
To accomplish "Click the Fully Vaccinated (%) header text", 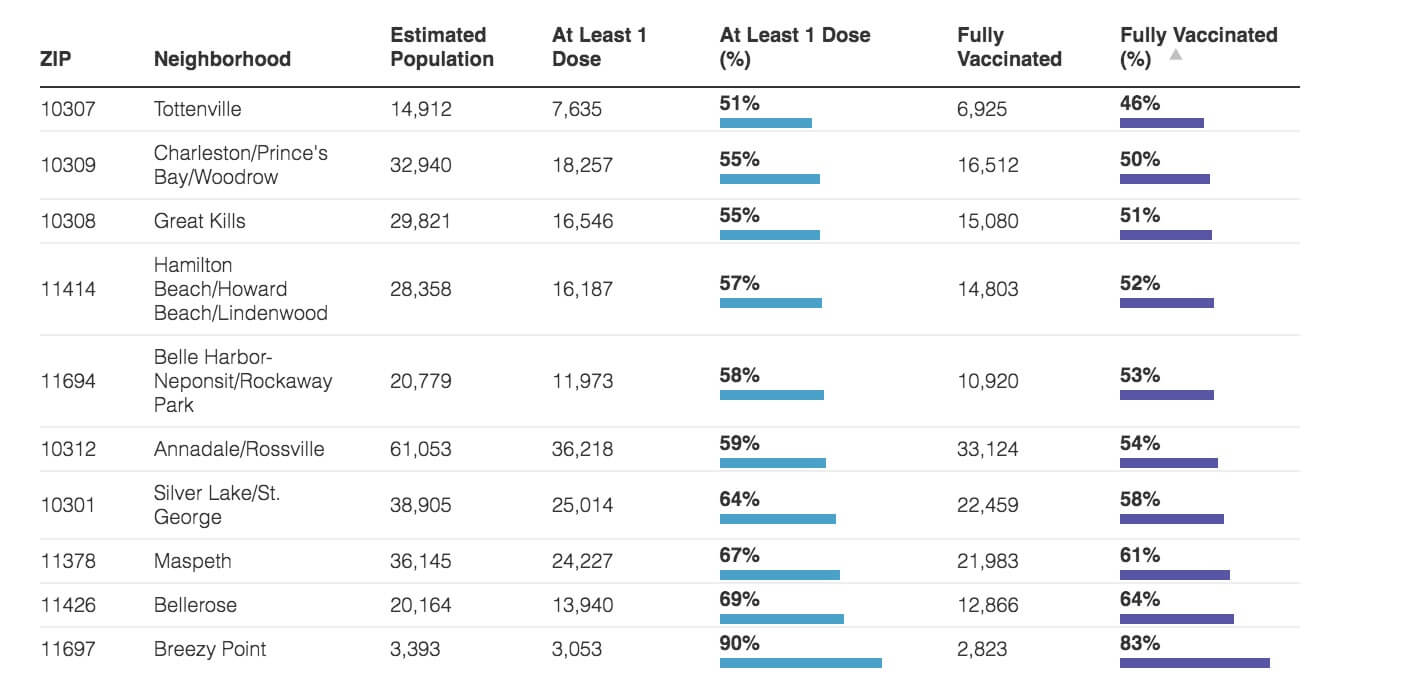I will coord(1198,36).
